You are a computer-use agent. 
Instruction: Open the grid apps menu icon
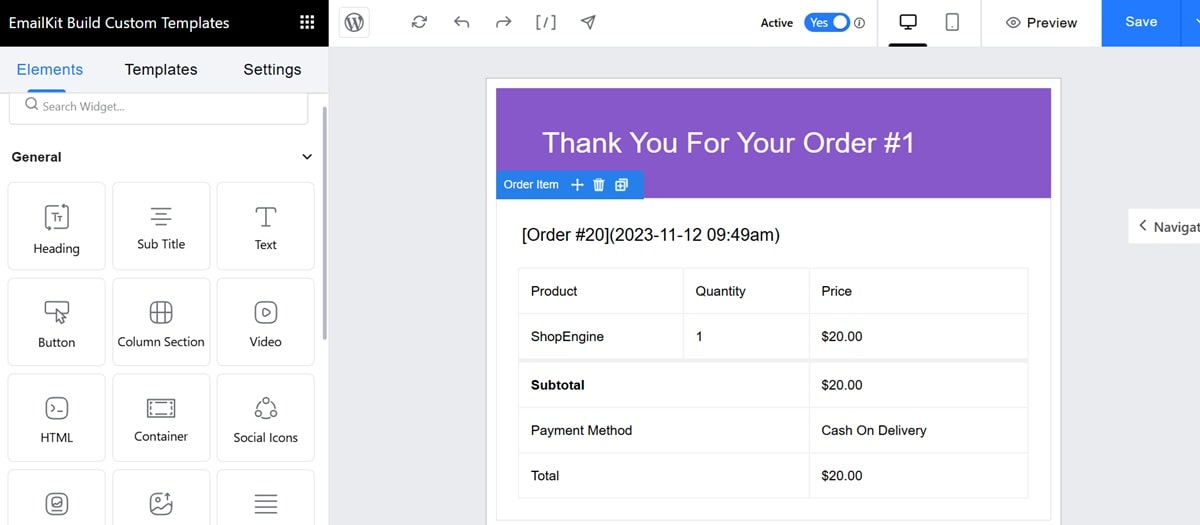click(x=307, y=22)
